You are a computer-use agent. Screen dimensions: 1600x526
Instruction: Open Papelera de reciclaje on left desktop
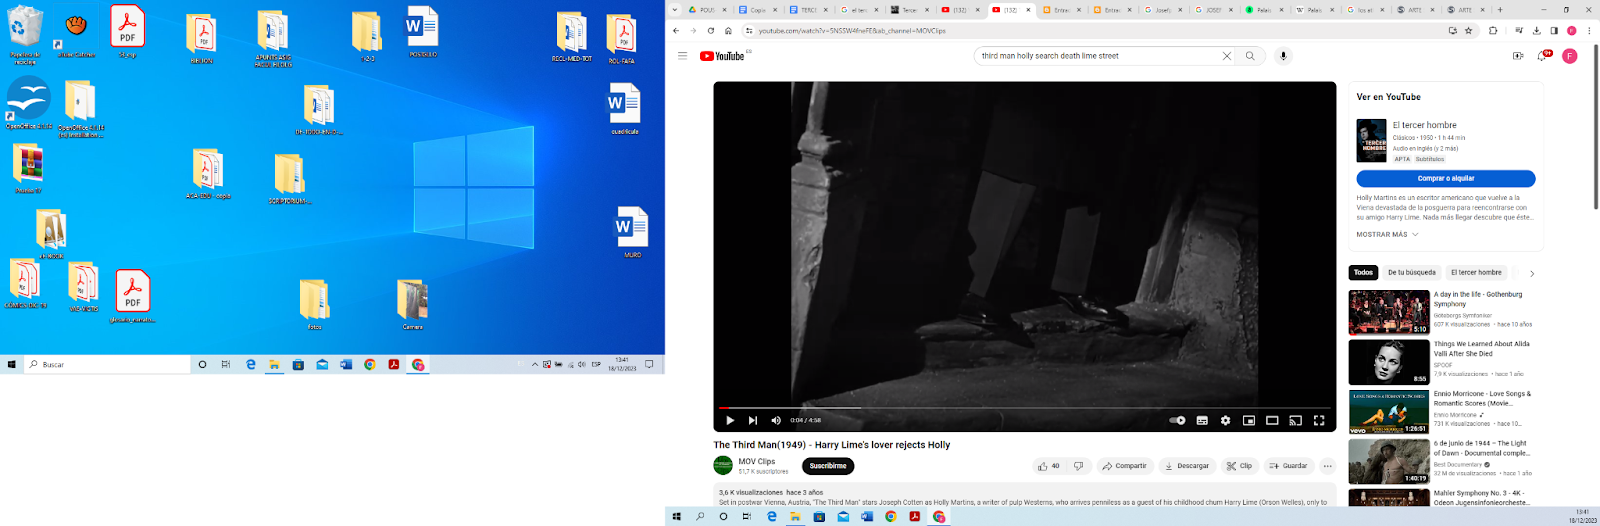25,34
